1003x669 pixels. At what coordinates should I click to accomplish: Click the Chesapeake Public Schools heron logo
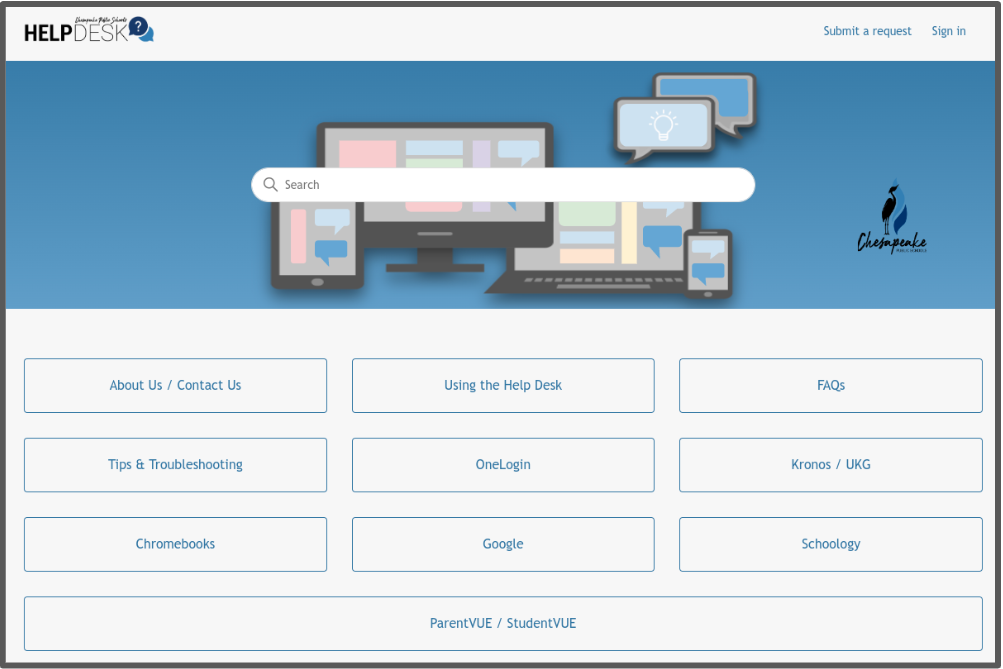point(892,217)
